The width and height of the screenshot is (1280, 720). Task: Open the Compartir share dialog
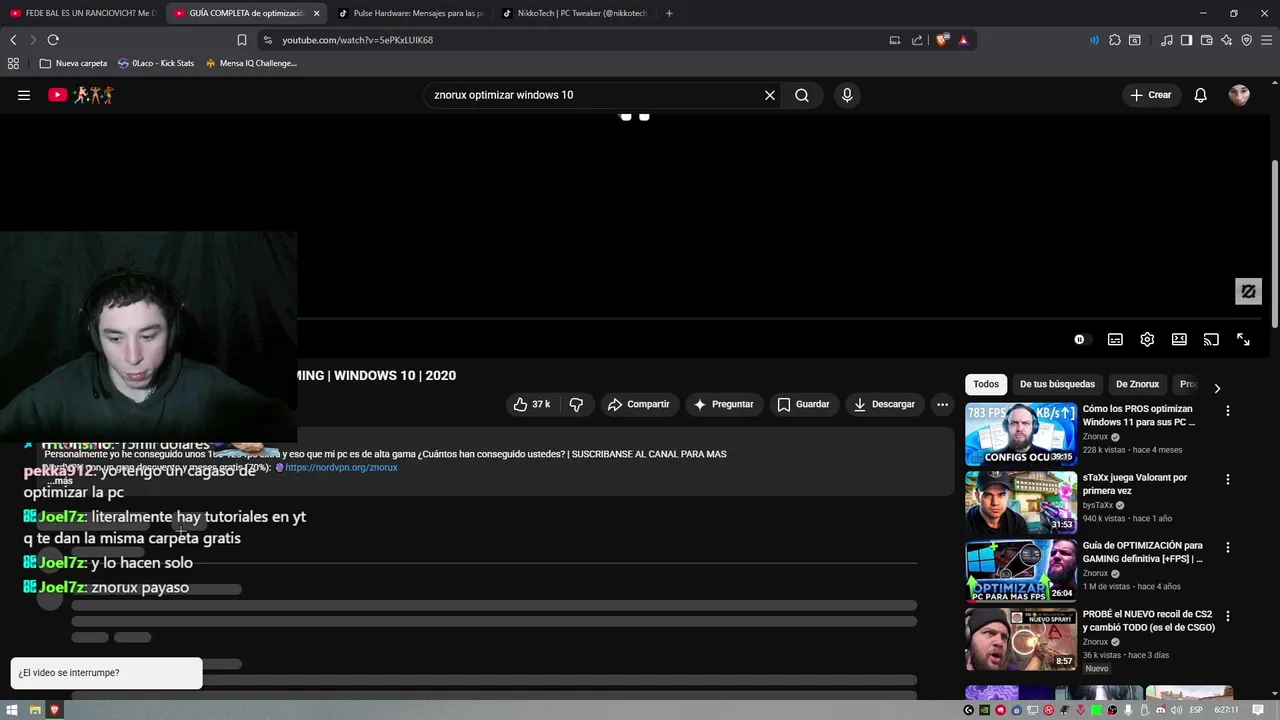coord(638,404)
